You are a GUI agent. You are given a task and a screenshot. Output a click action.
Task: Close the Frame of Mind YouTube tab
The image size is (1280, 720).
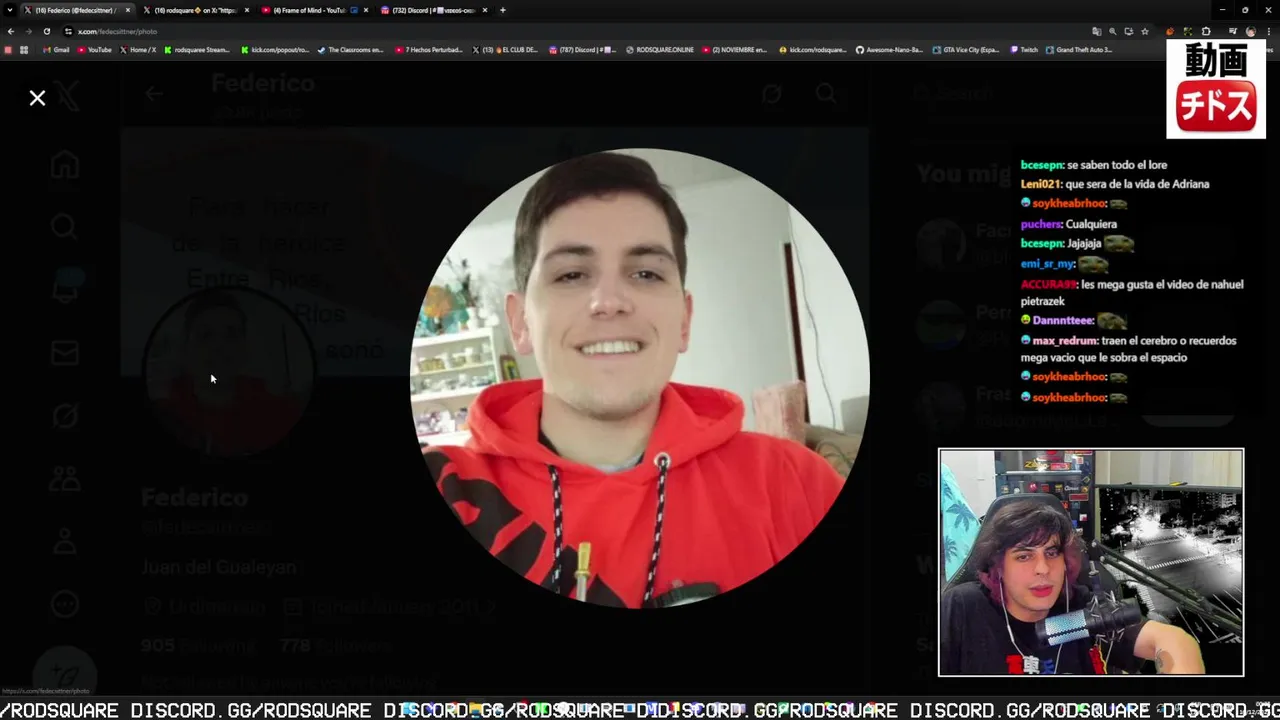point(366,10)
